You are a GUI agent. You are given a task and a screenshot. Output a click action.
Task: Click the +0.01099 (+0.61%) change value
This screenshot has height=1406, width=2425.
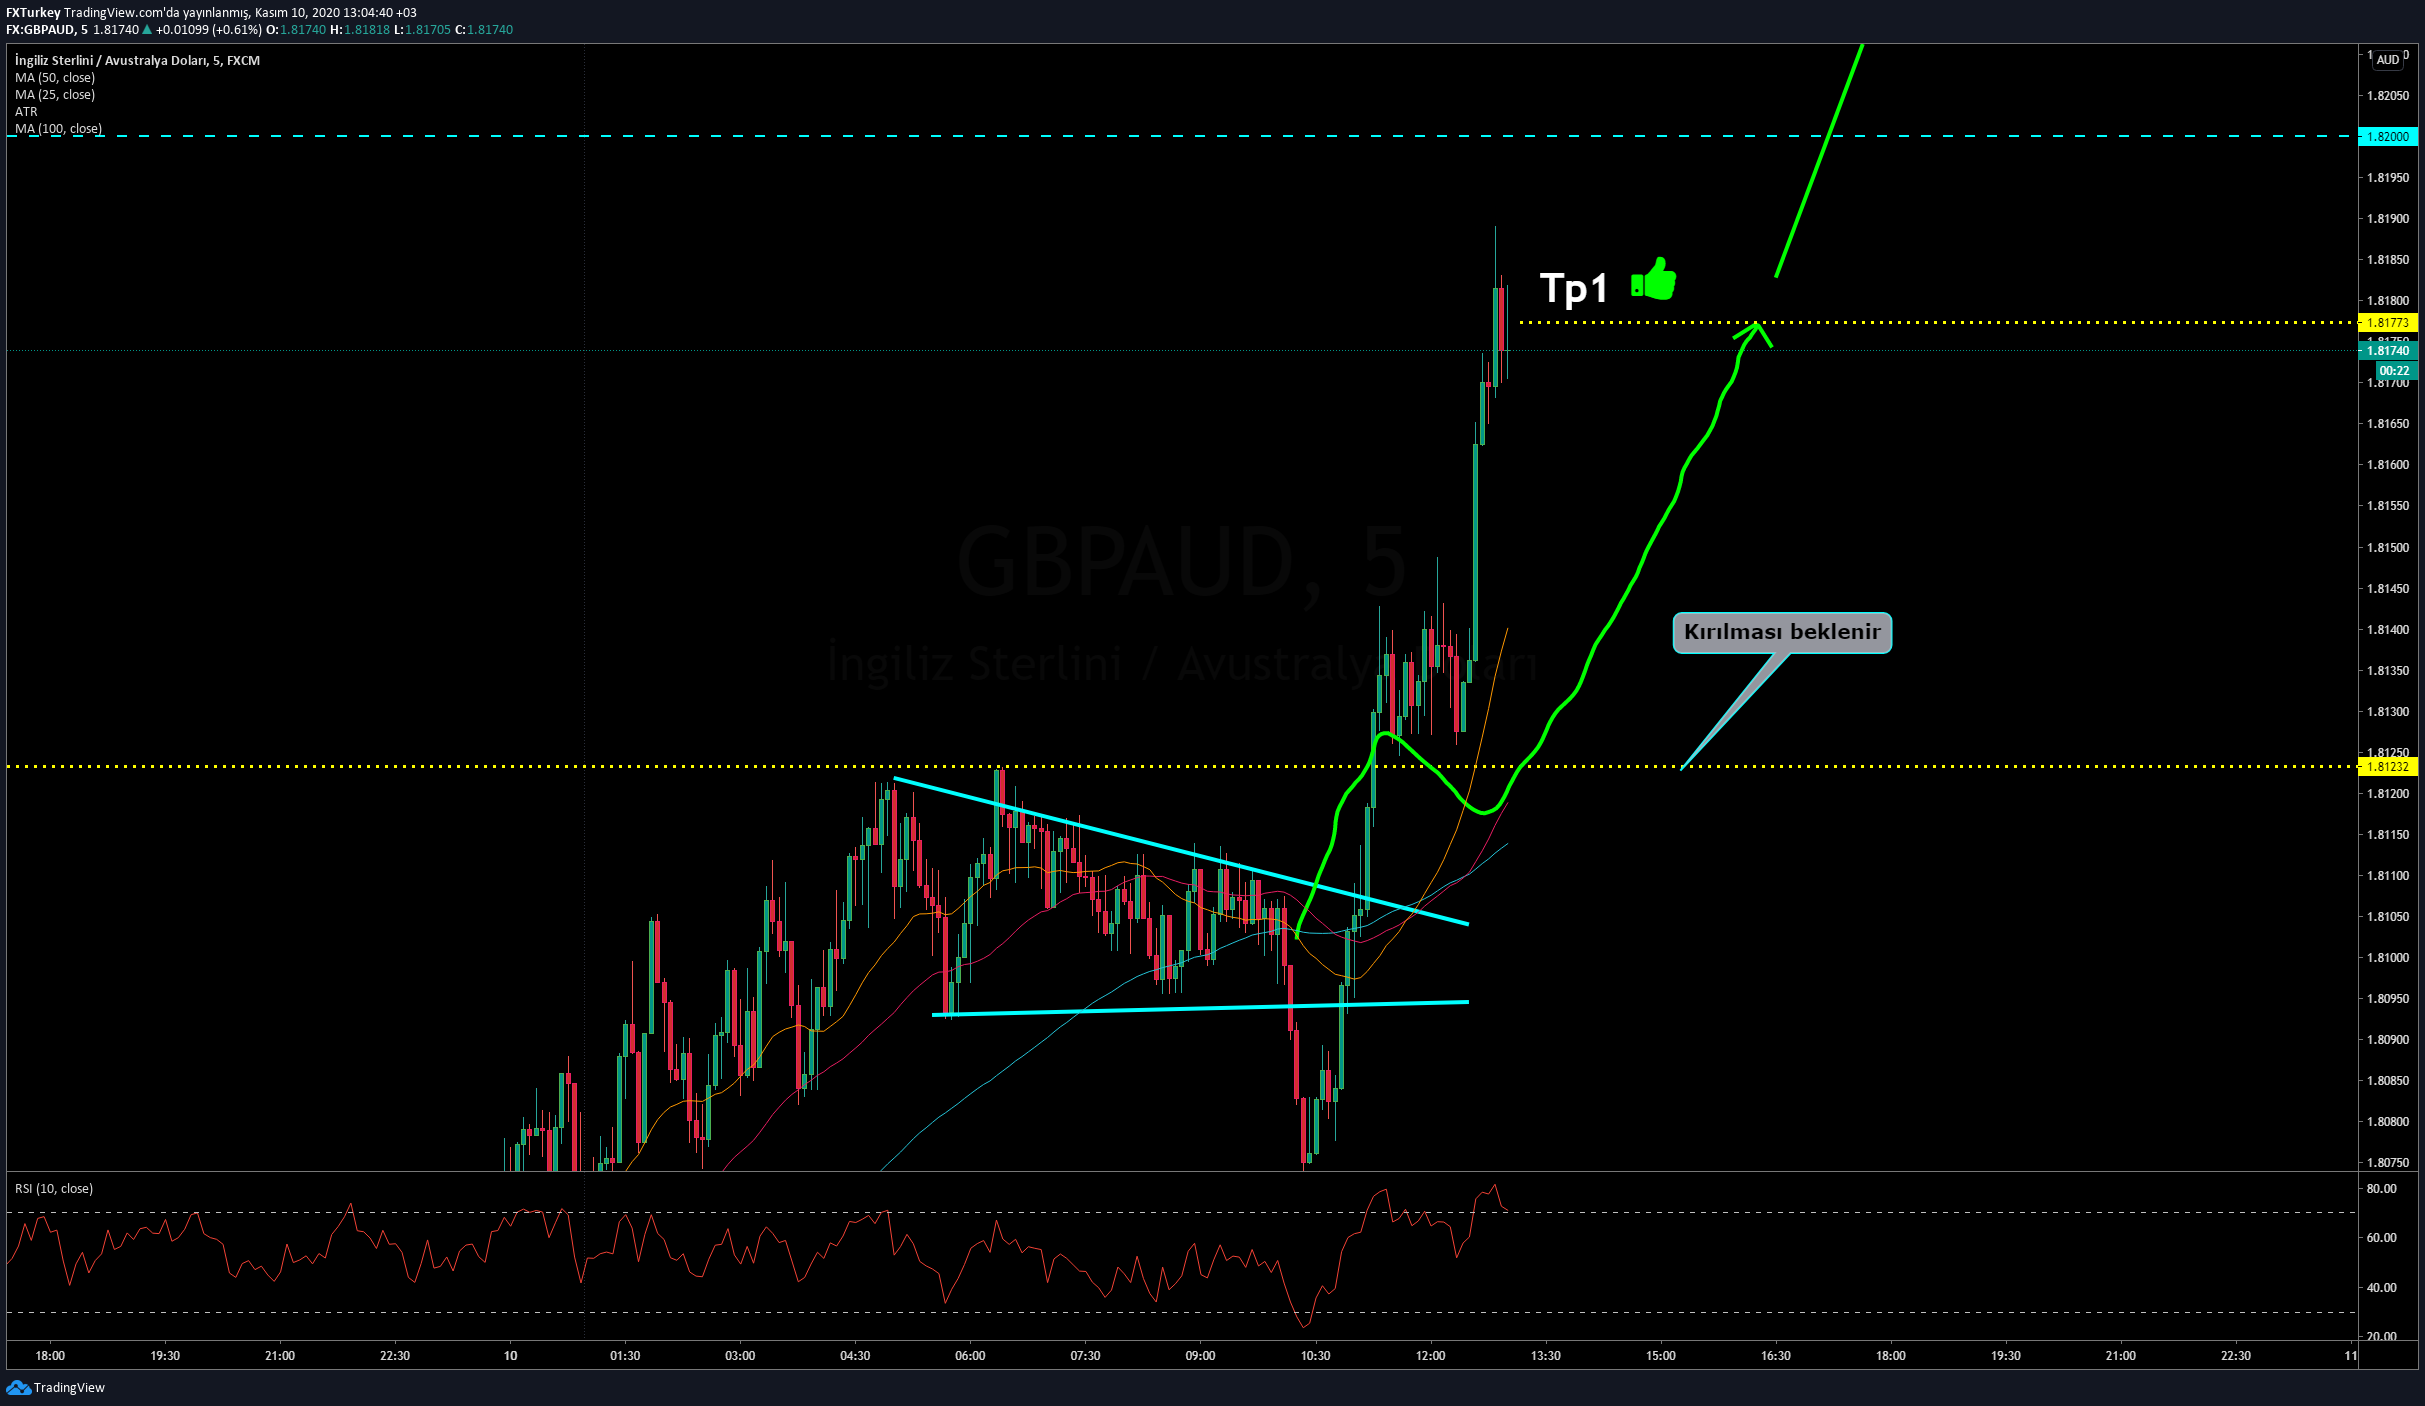pos(209,30)
